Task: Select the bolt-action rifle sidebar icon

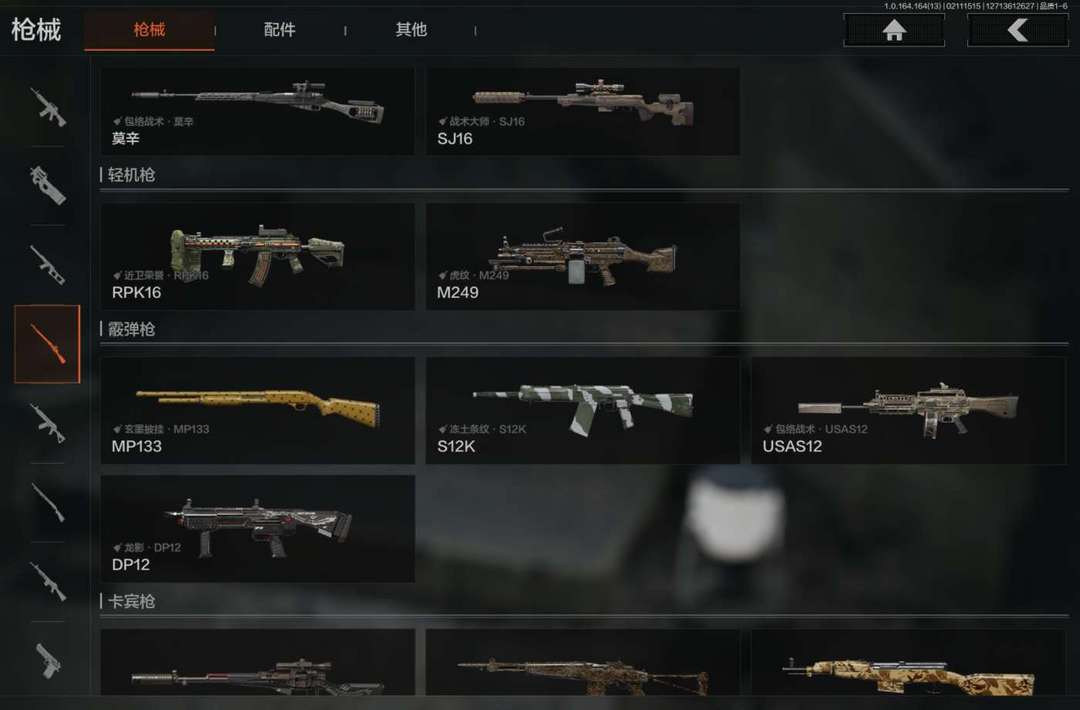Action: [x=48, y=503]
